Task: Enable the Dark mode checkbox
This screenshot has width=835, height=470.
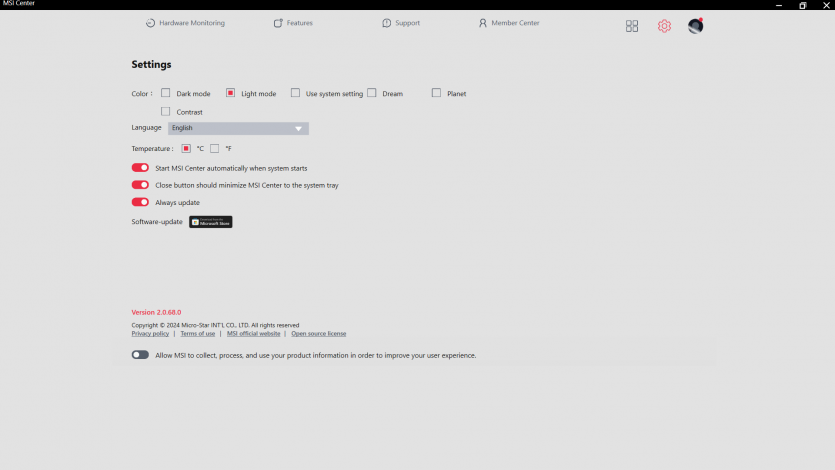Action: tap(166, 93)
